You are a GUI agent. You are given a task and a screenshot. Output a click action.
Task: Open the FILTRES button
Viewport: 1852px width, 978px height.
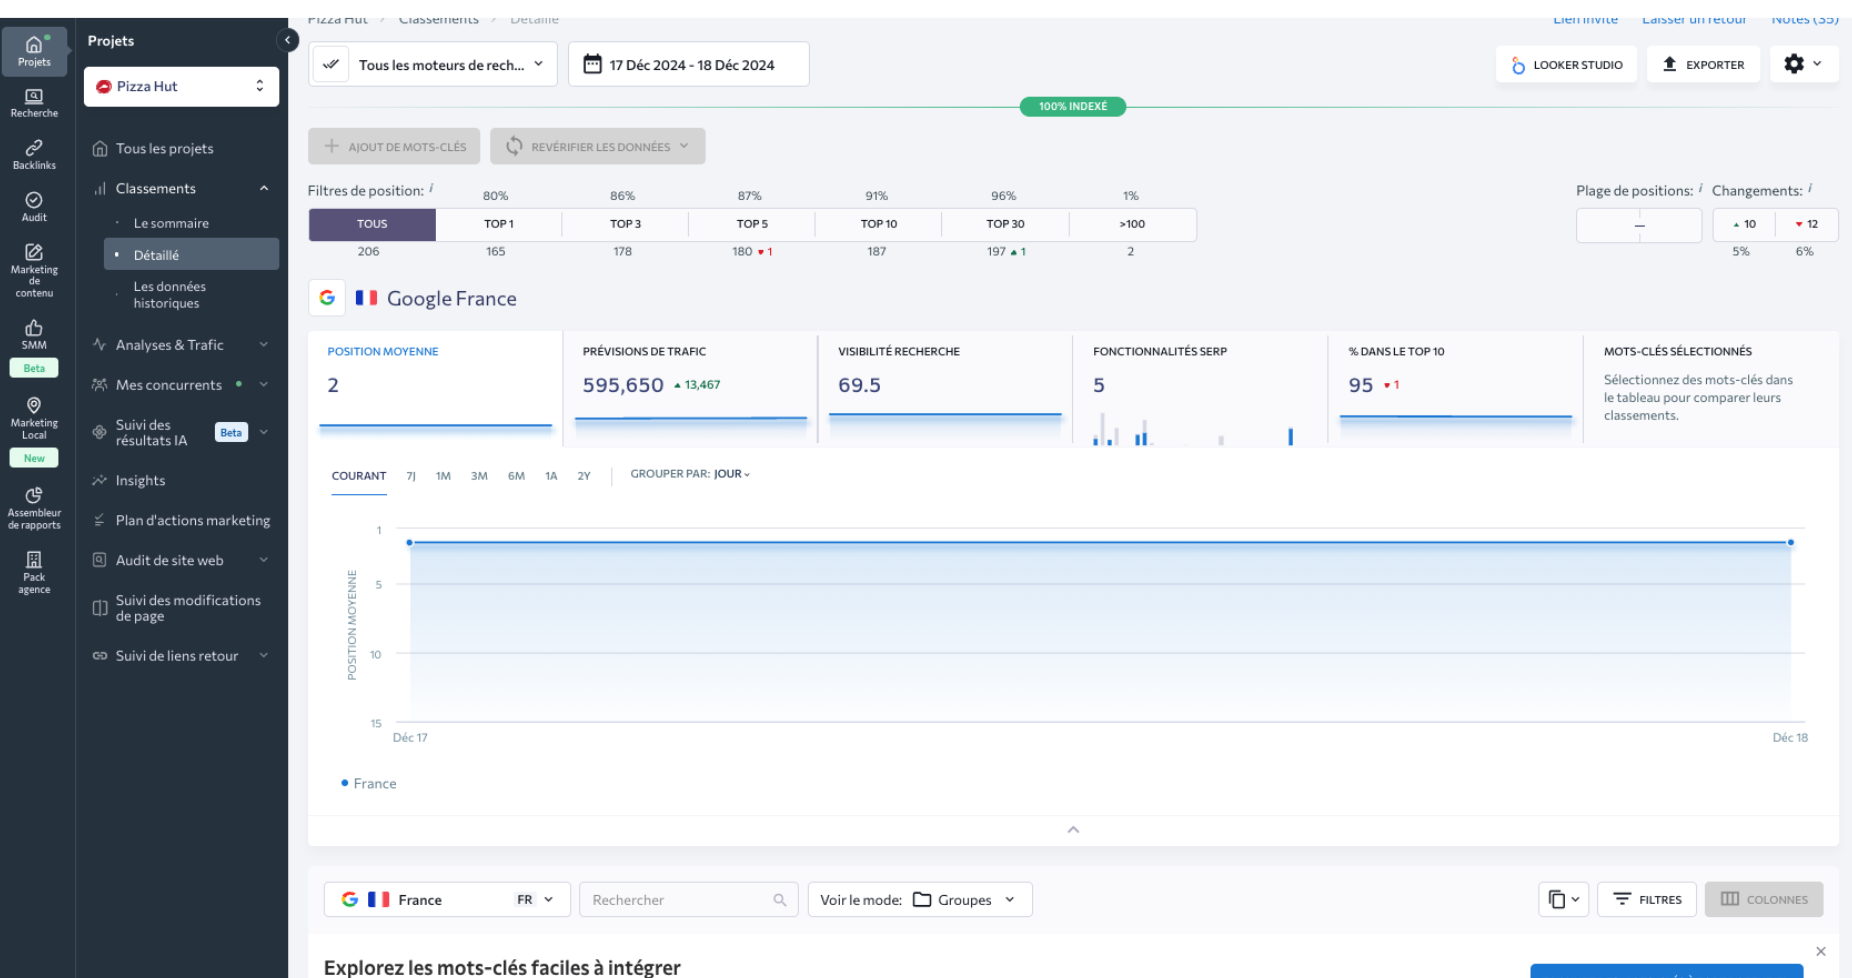click(1647, 899)
